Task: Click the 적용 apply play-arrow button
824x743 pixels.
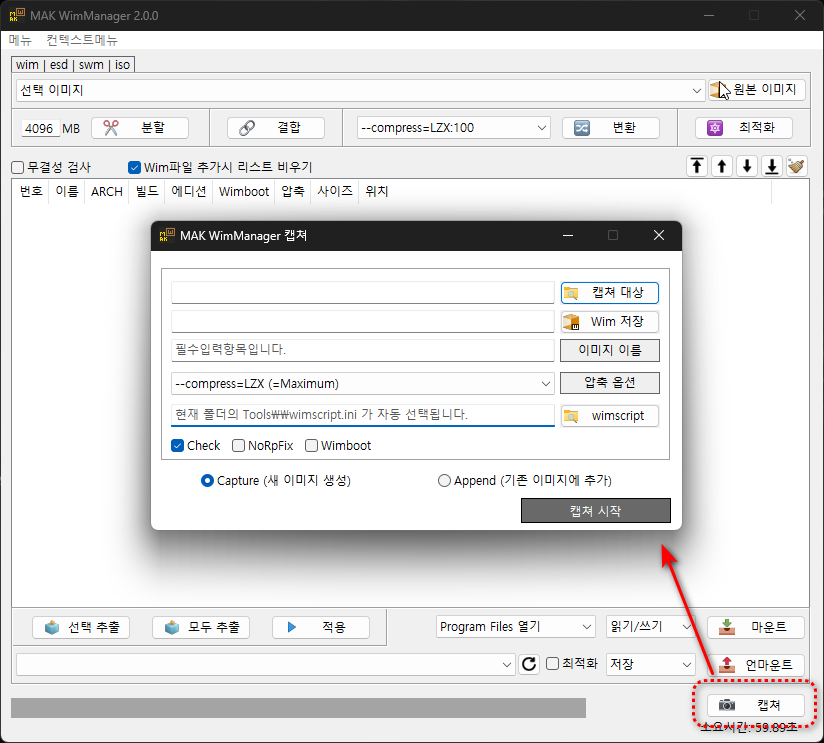Action: [321, 627]
